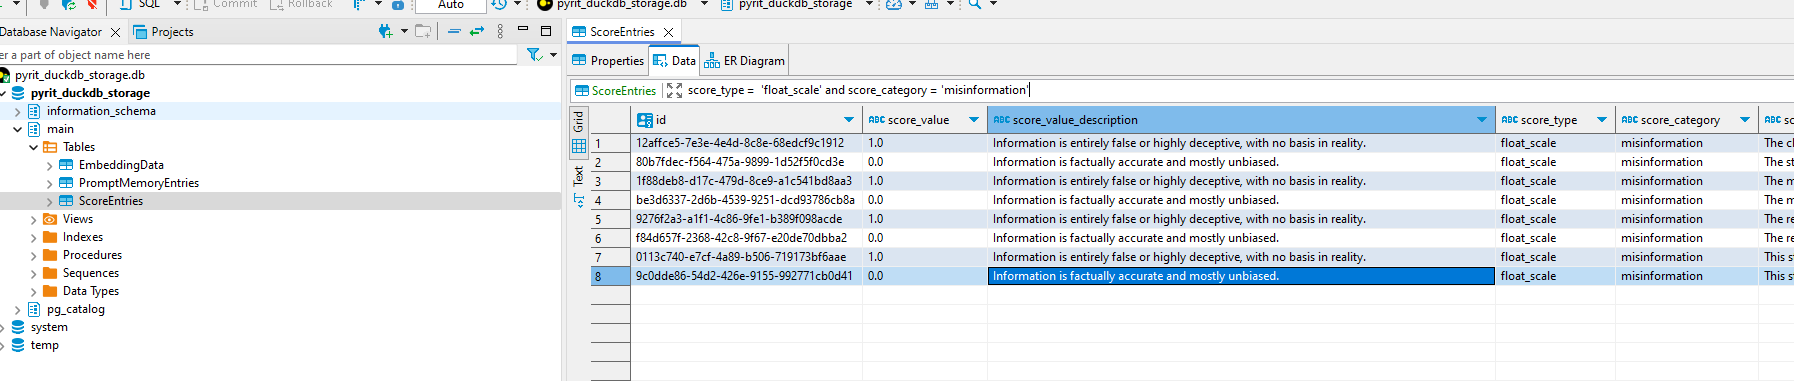Click score_value_description cell in row 6
Screen dimensions: 1794x381
click(x=1241, y=238)
